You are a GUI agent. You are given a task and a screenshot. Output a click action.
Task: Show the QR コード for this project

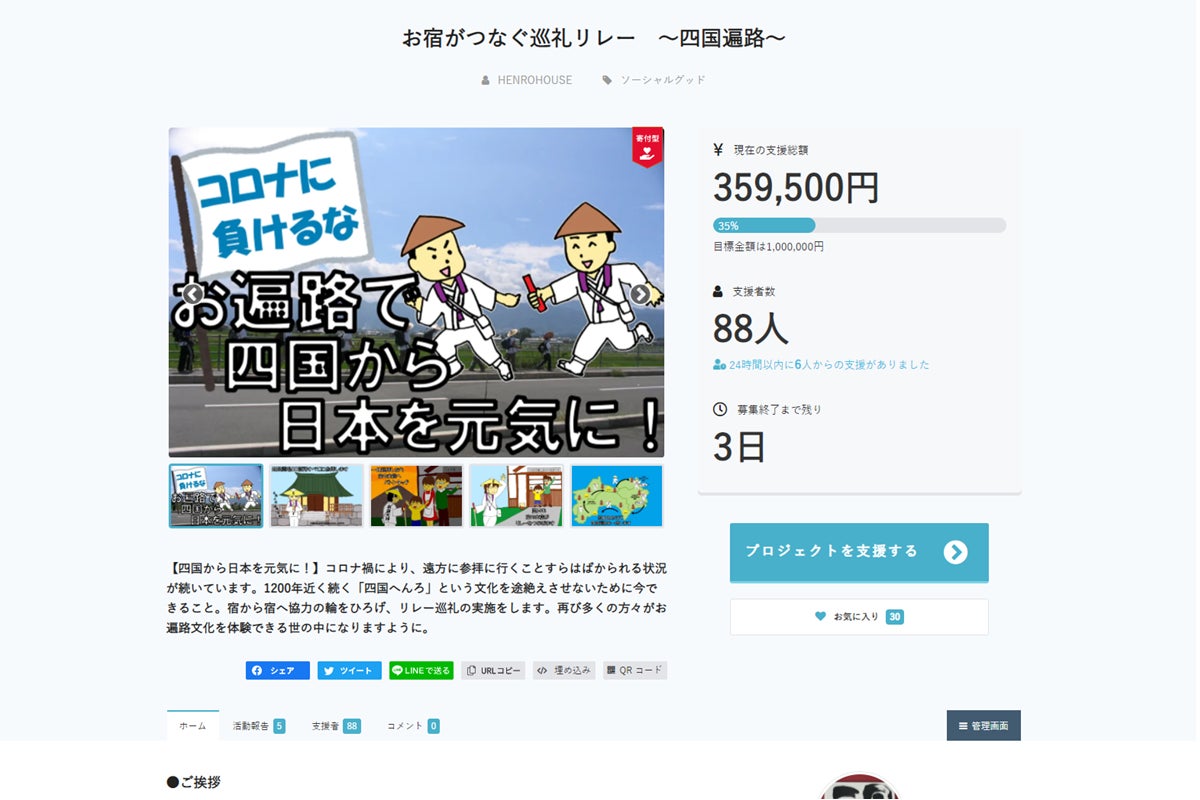(635, 671)
